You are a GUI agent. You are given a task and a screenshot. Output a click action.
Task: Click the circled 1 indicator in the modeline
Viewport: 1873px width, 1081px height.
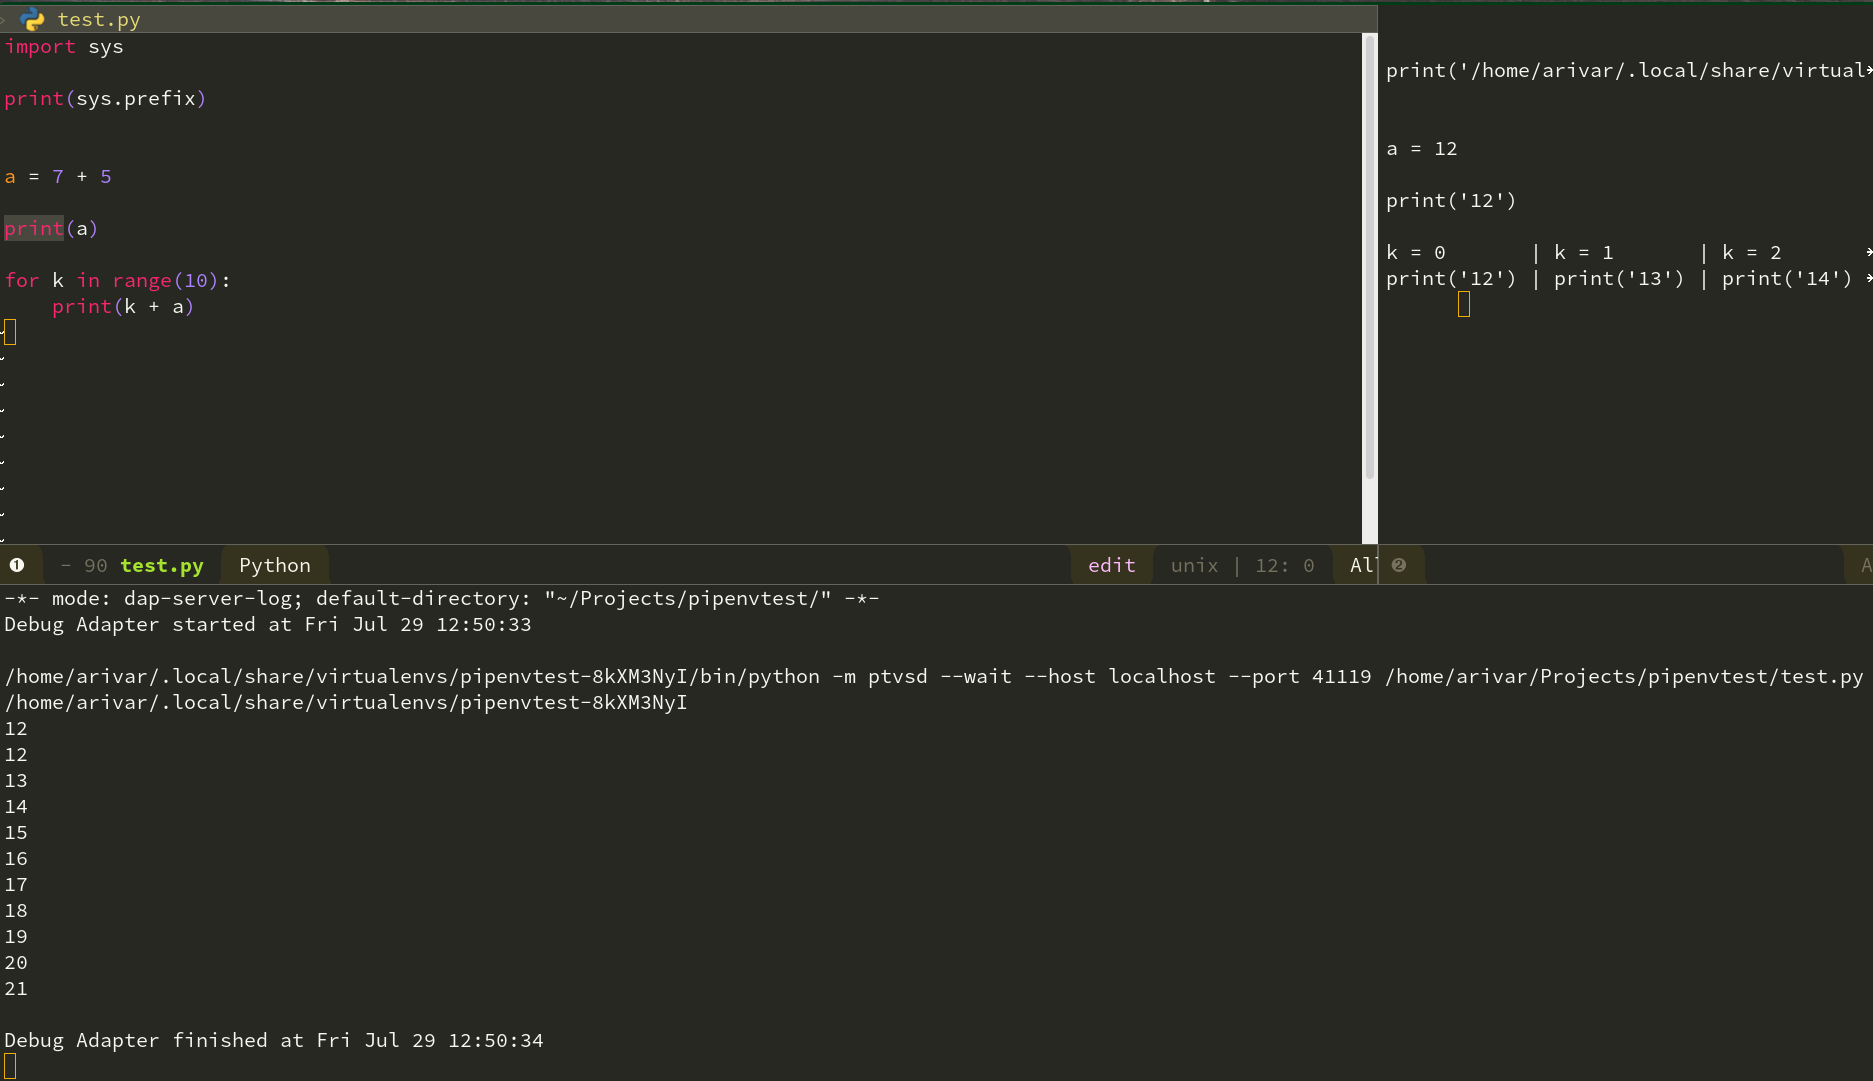point(19,565)
